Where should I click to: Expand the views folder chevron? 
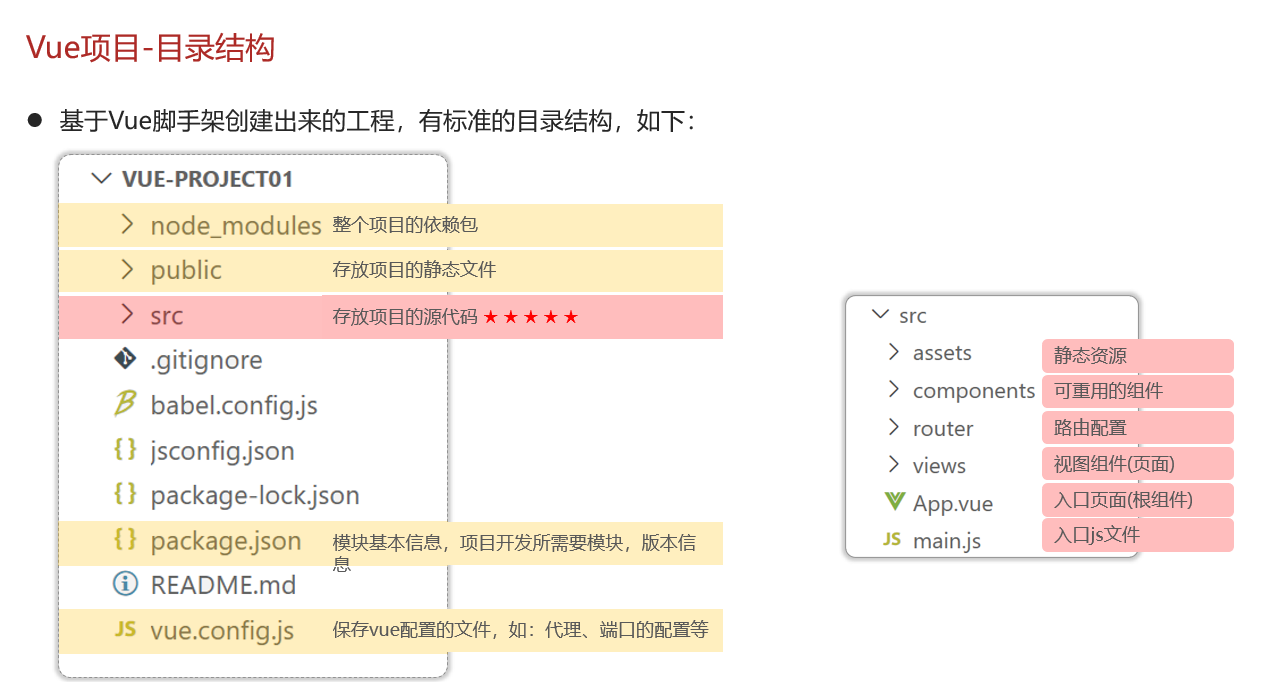coord(894,464)
